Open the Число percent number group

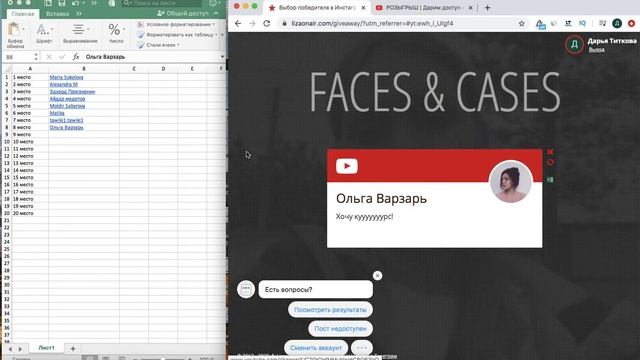click(x=116, y=34)
